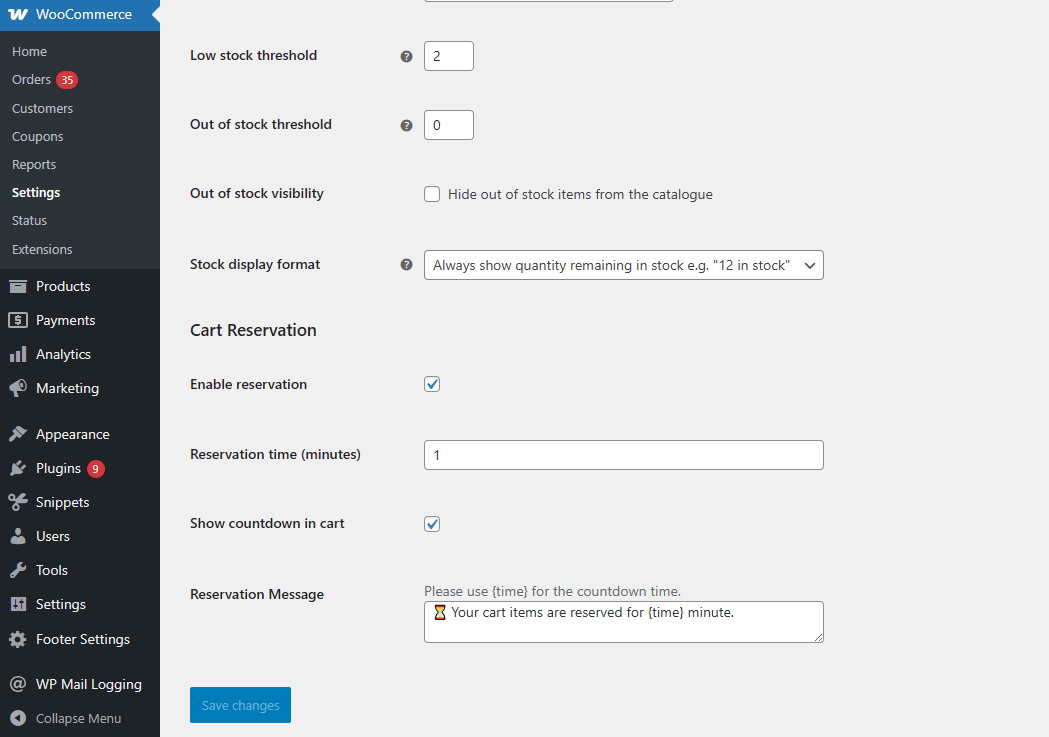Click the Payments dollar icon
Image resolution: width=1049 pixels, height=737 pixels.
pyautogui.click(x=17, y=321)
